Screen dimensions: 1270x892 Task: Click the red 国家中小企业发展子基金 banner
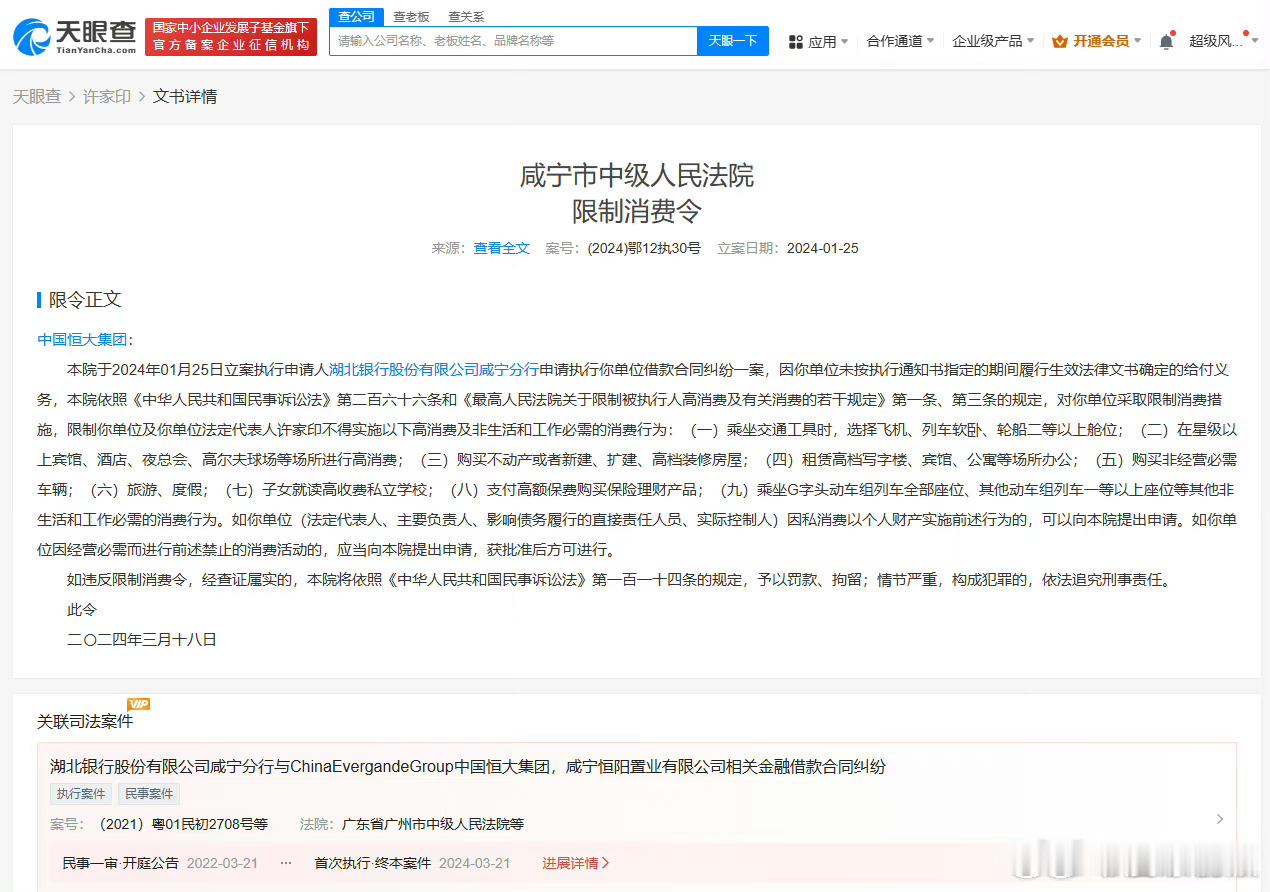(x=231, y=37)
